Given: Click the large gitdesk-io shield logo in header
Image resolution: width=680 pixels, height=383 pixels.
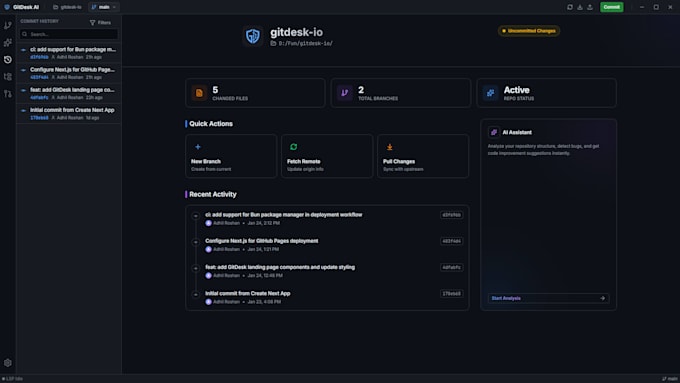Looking at the screenshot, I should point(253,36).
